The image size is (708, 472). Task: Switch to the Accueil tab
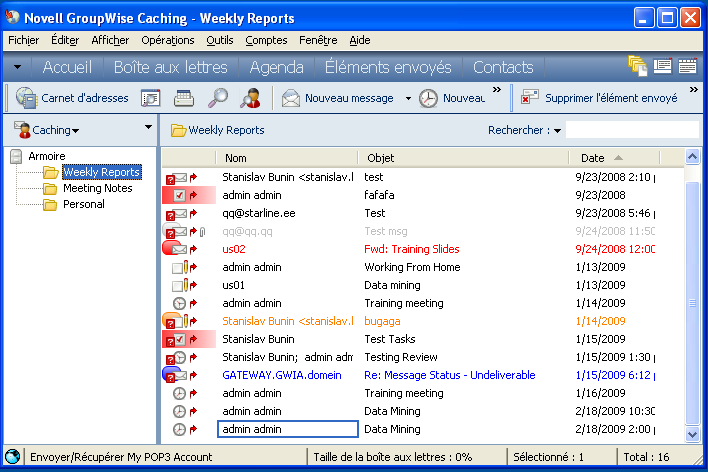pos(67,67)
